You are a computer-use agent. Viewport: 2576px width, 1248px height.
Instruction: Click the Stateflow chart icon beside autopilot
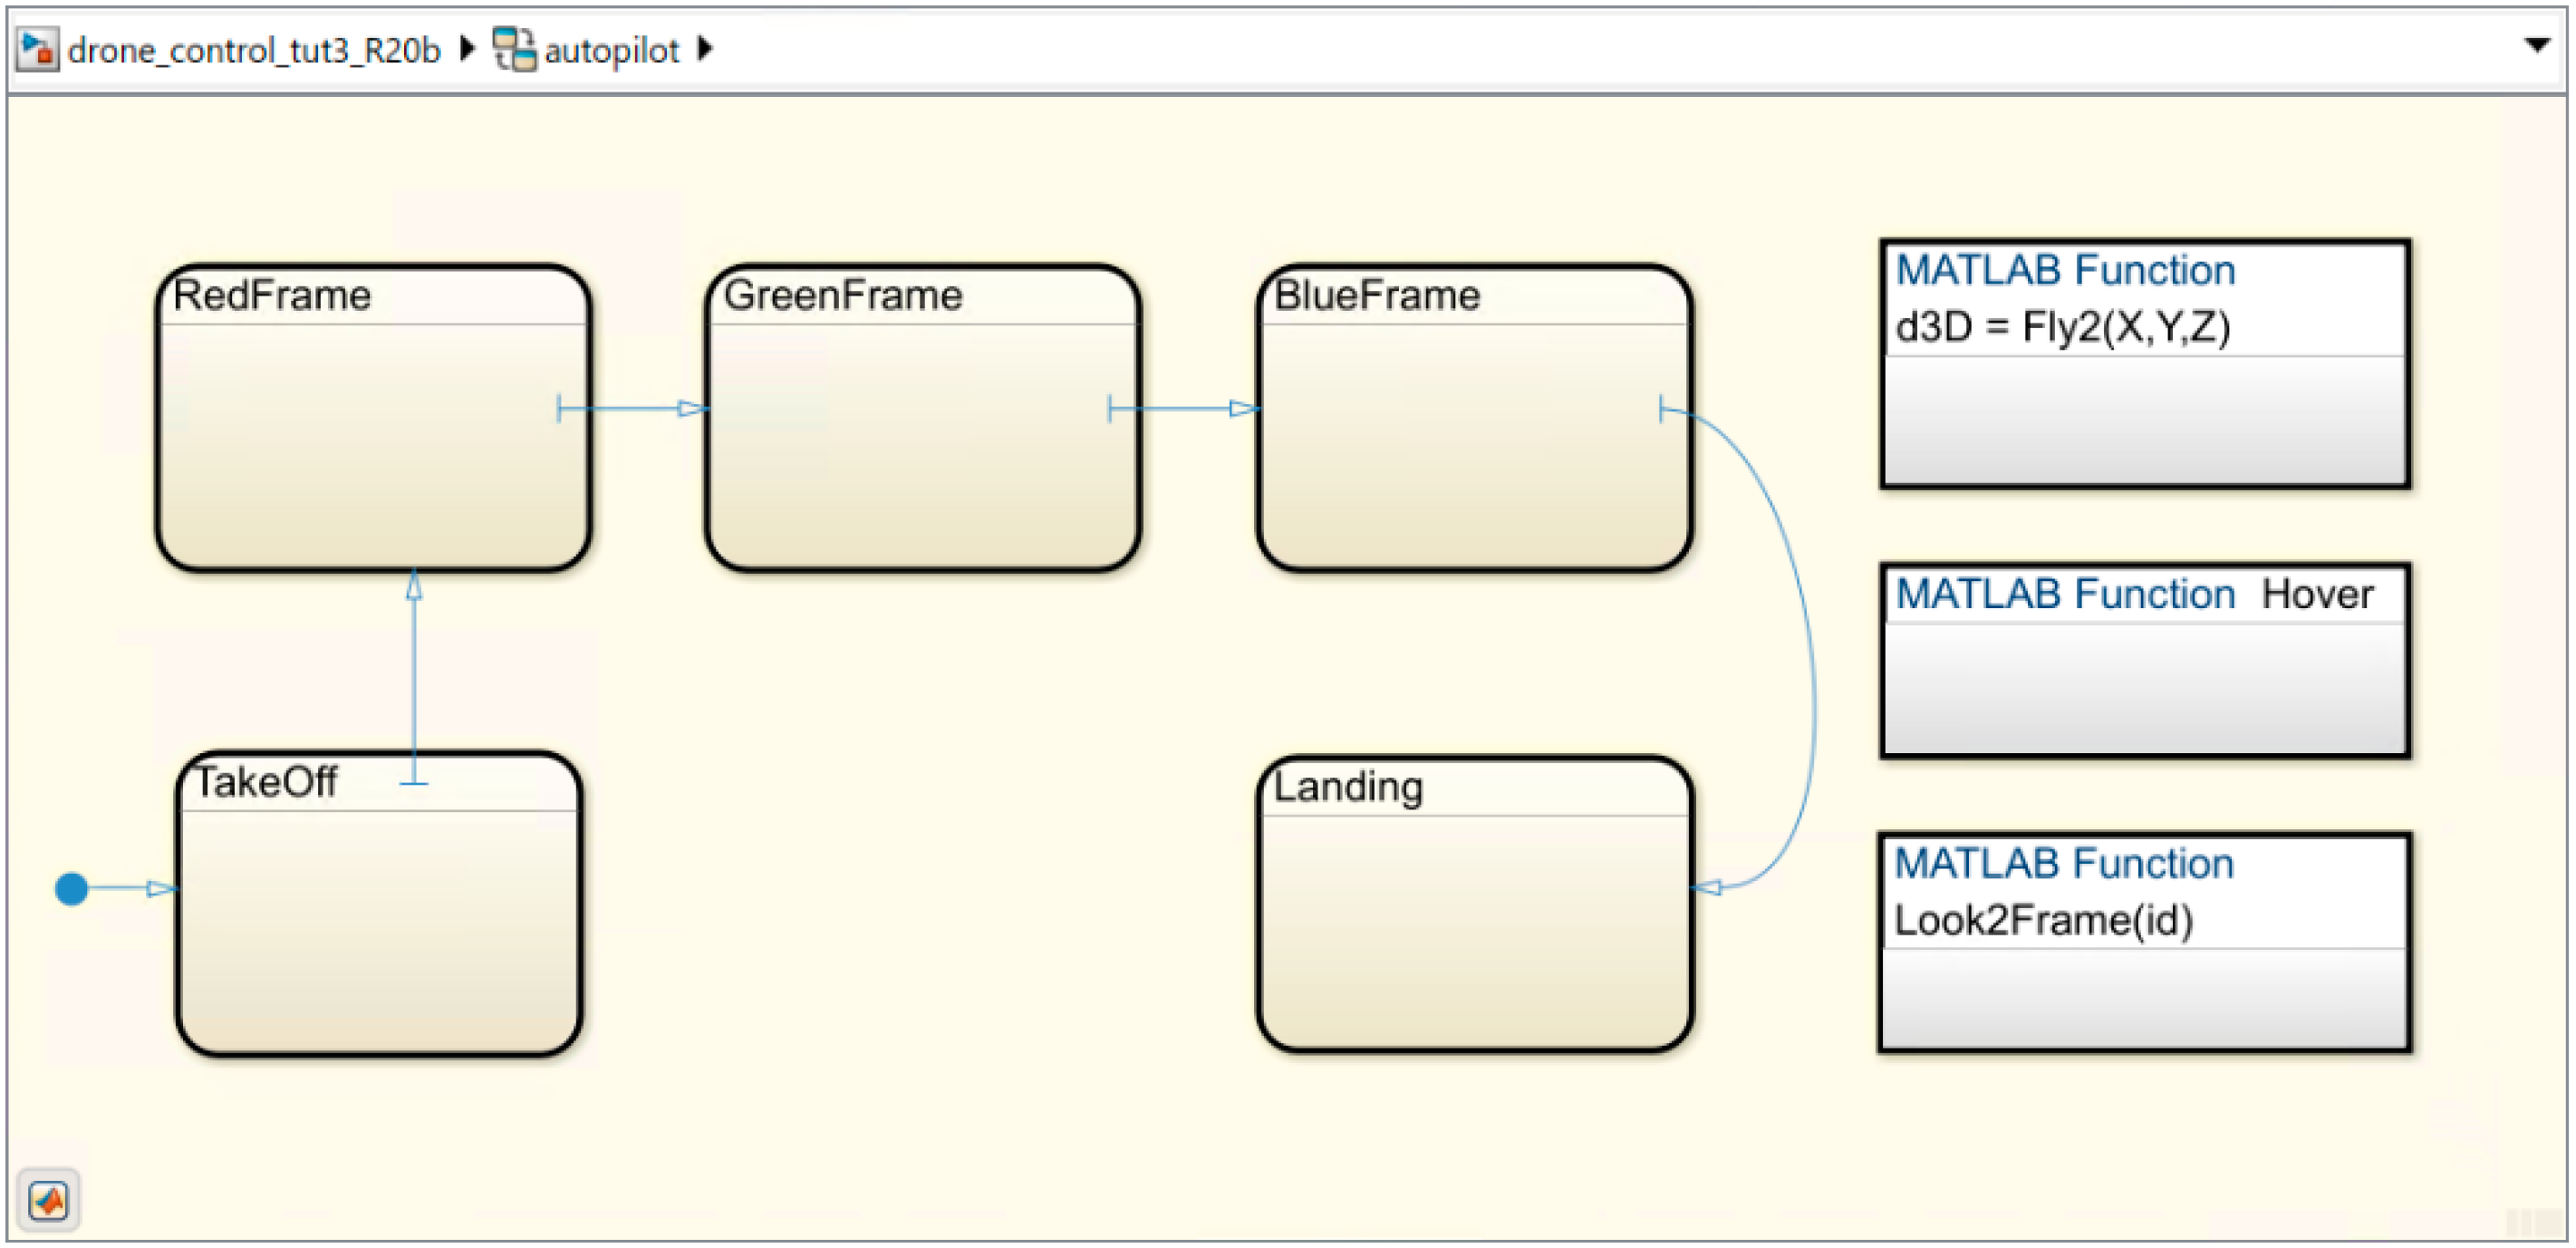[x=515, y=49]
